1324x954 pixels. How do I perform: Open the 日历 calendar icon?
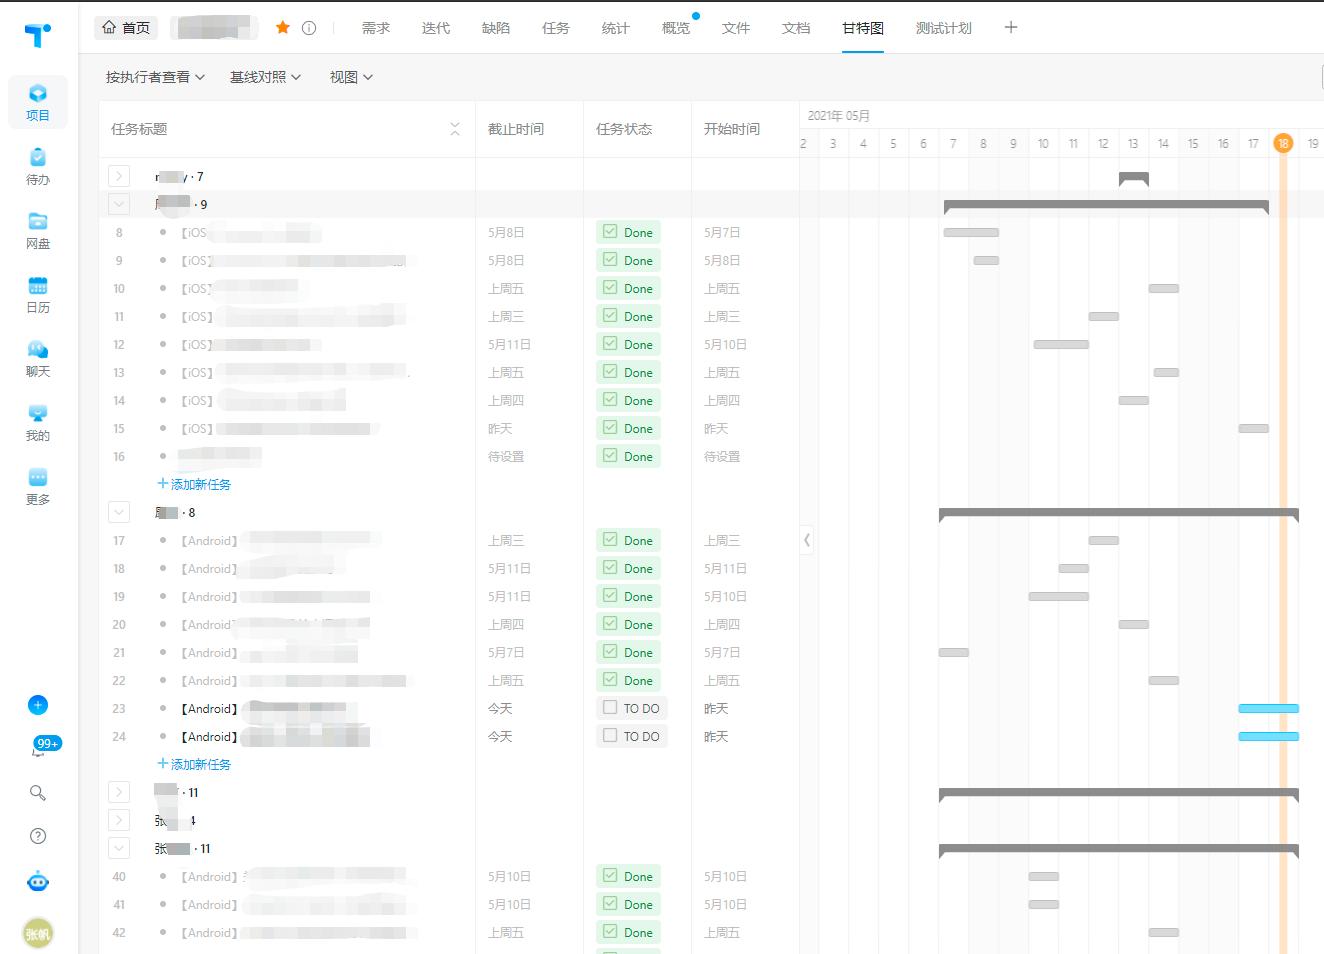(x=38, y=294)
